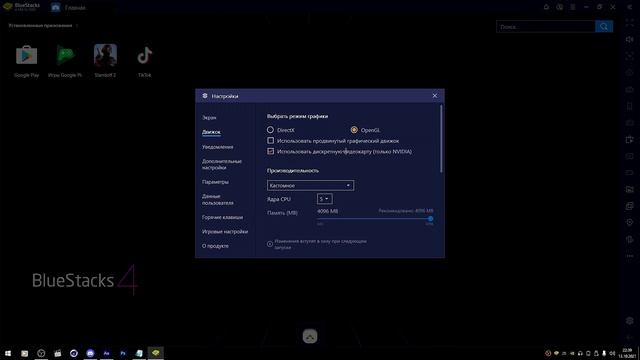Open the Дополнительные настройки tab
This screenshot has height=360, width=640.
(x=222, y=164)
